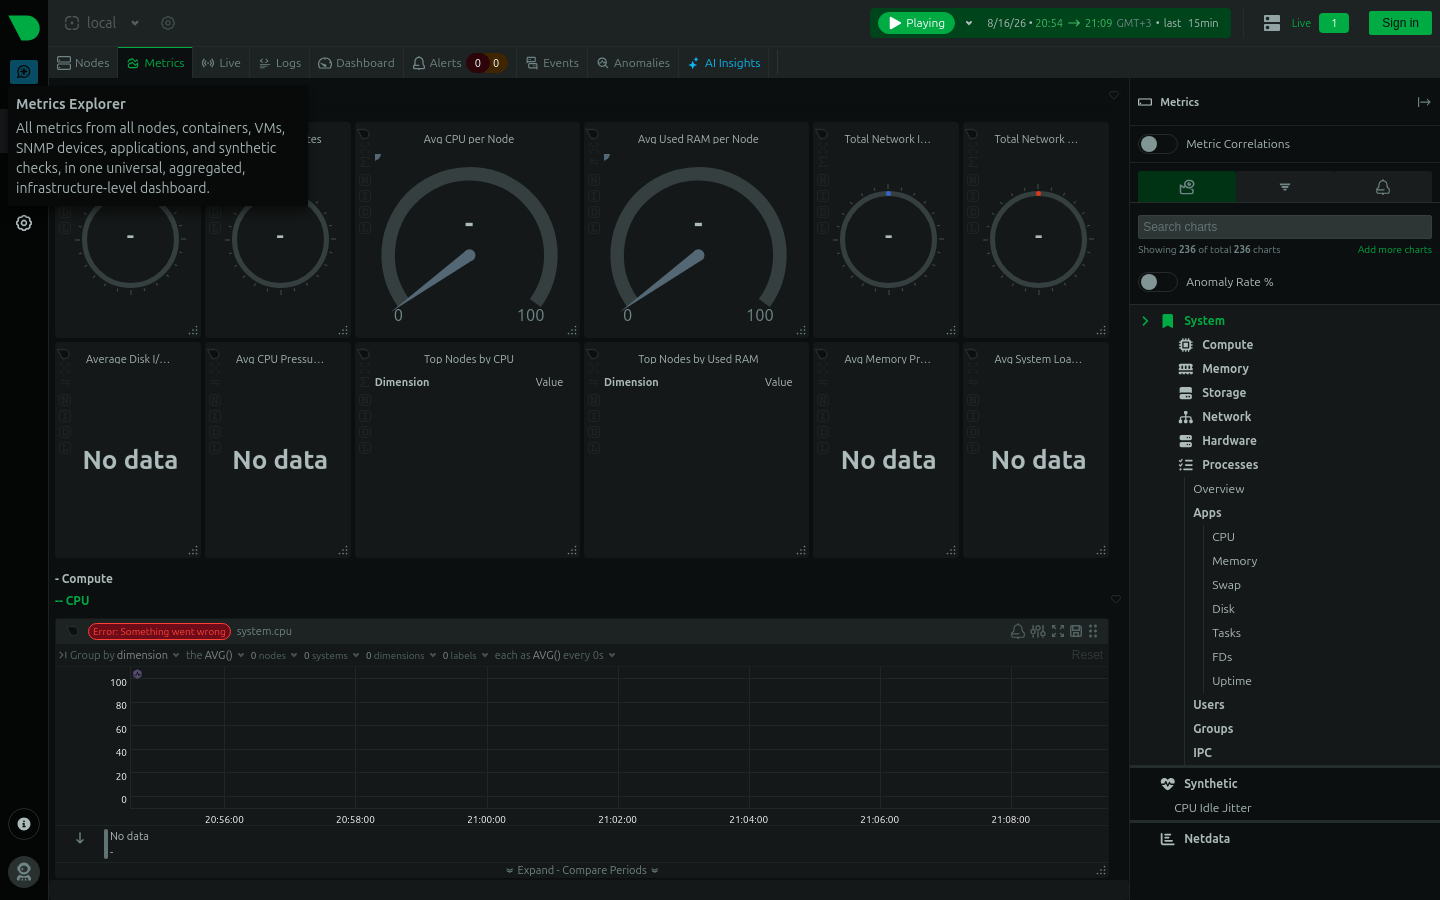The image size is (1440, 900).
Task: Select the bell alerts icon tab in the Metrics panel
Action: click(1383, 187)
